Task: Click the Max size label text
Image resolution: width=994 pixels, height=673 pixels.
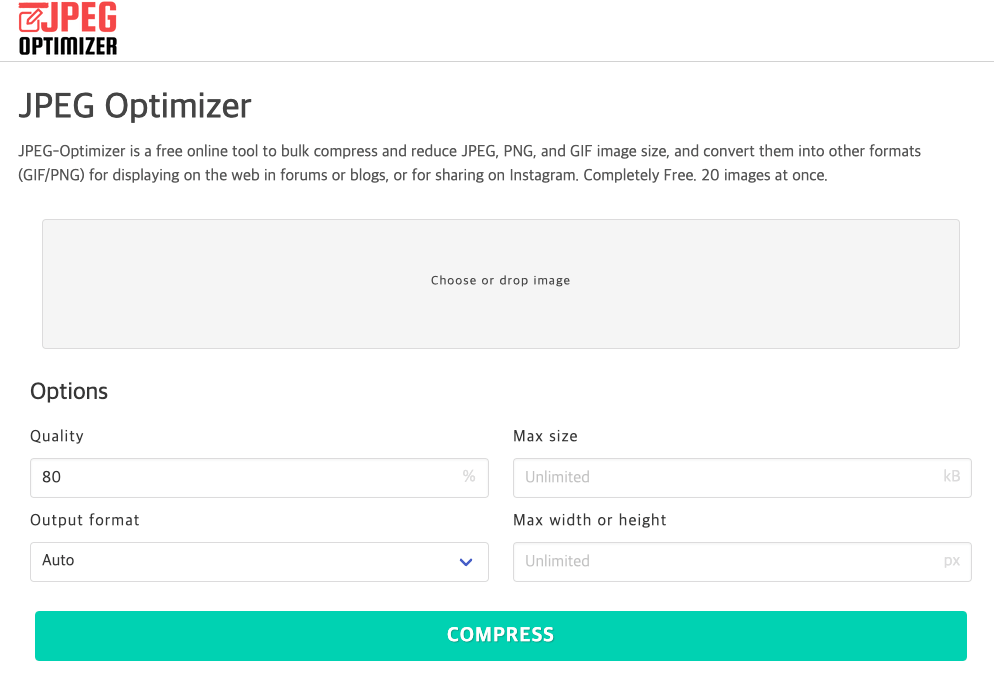Action: 545,436
